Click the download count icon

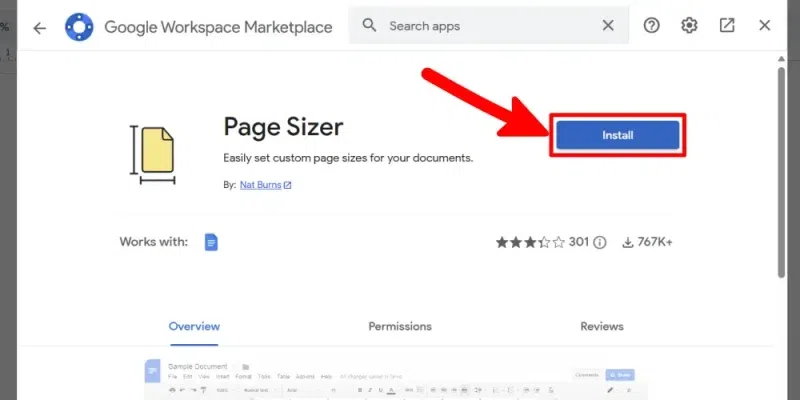click(628, 242)
